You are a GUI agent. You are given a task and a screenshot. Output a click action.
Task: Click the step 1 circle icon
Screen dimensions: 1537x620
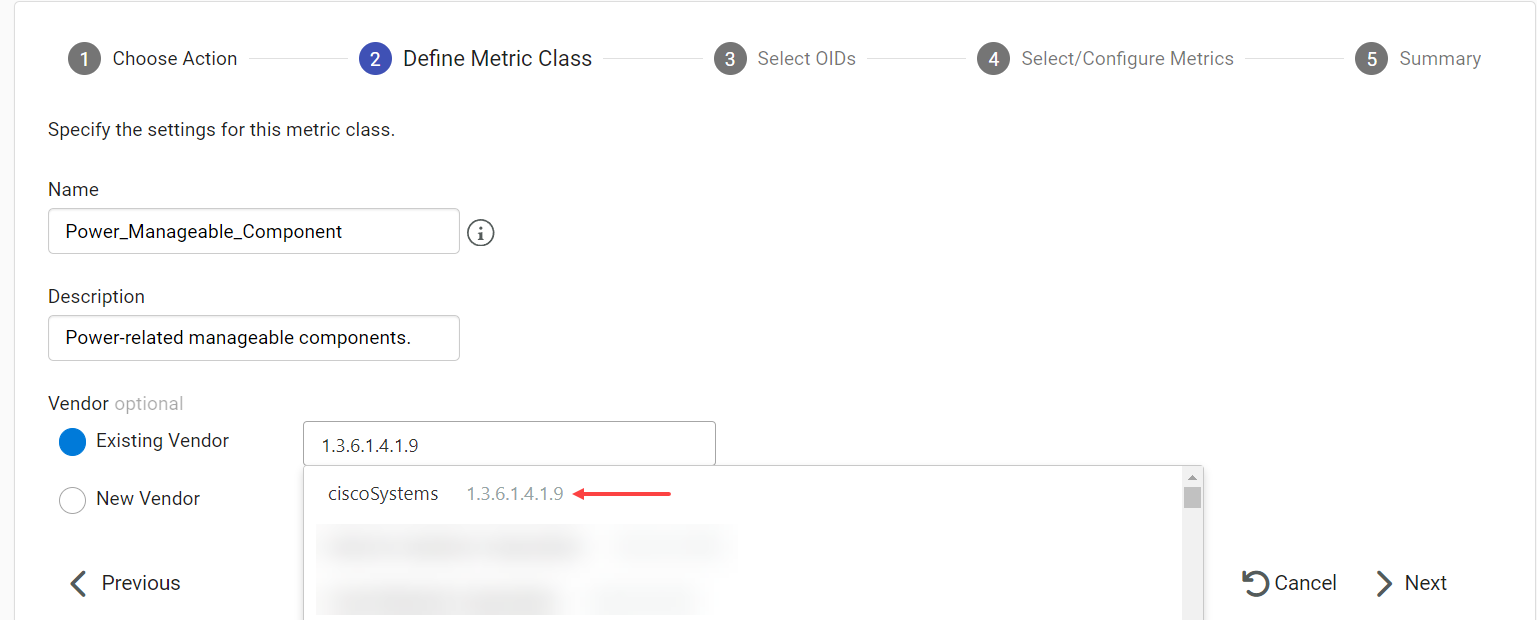[x=85, y=59]
